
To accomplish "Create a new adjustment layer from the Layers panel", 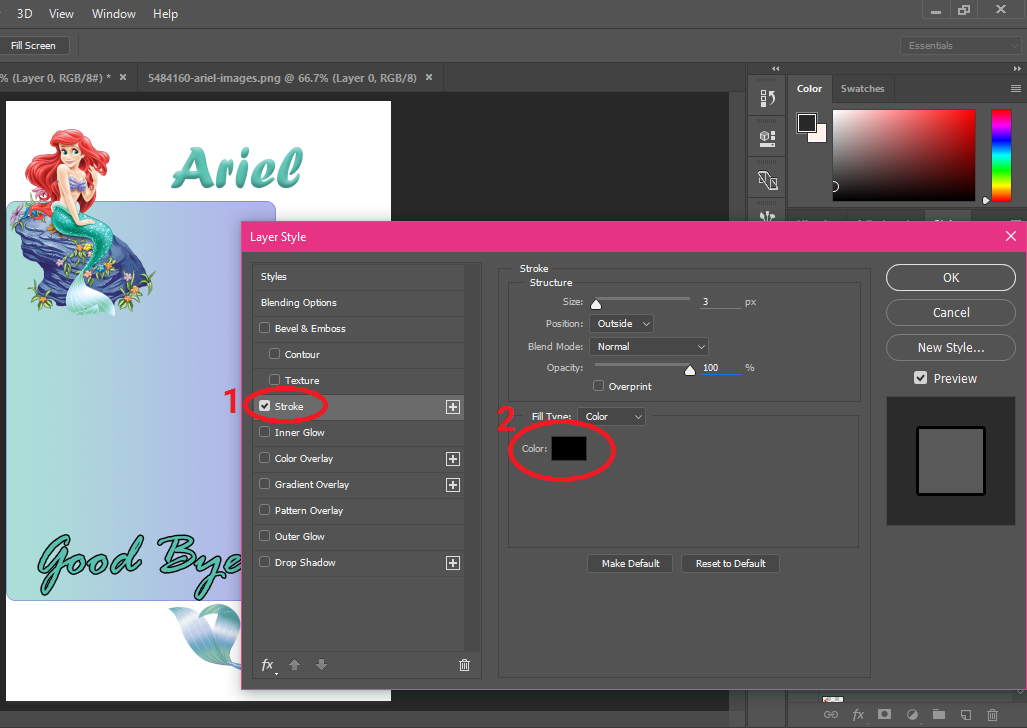I will (x=912, y=714).
